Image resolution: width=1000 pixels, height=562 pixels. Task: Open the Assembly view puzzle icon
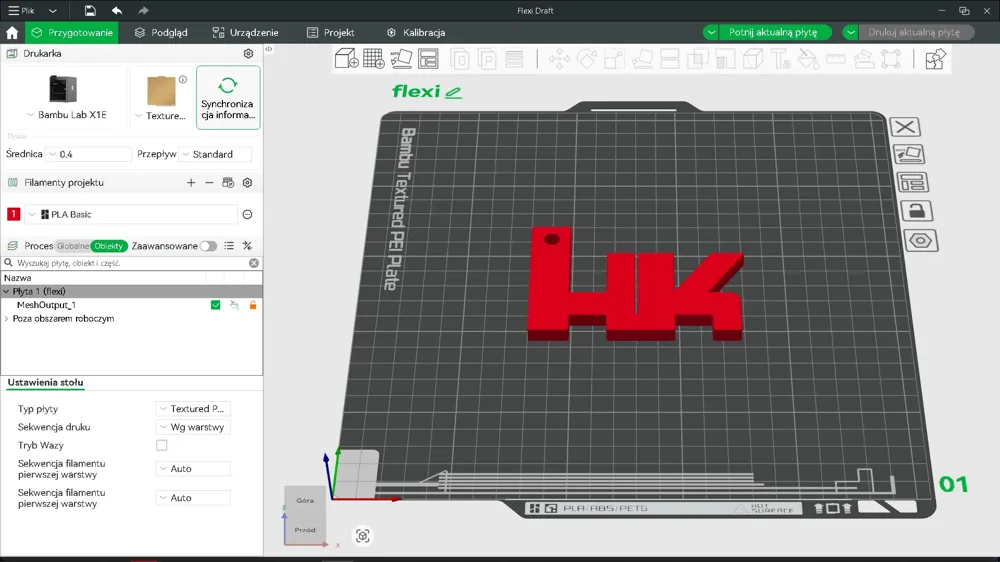pos(935,59)
